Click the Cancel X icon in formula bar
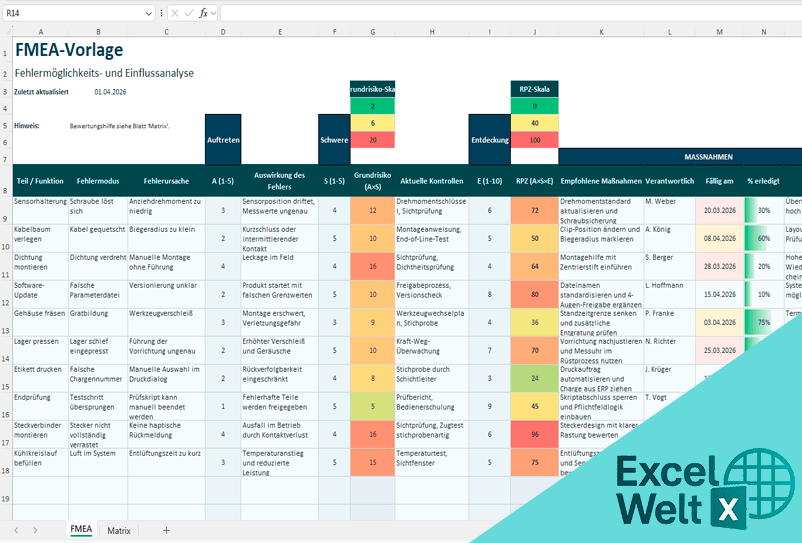Image resolution: width=802 pixels, height=543 pixels. coord(175,13)
